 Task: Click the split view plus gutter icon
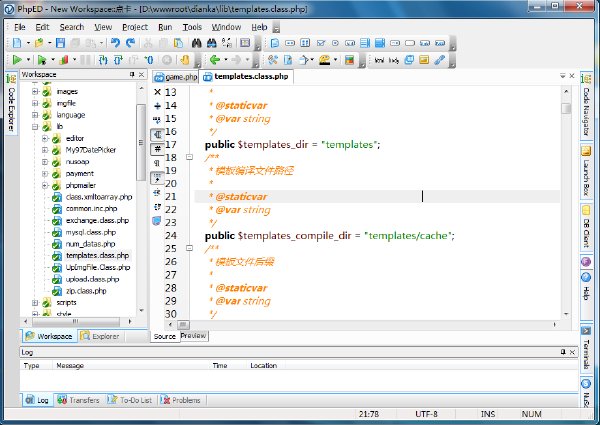click(x=157, y=106)
